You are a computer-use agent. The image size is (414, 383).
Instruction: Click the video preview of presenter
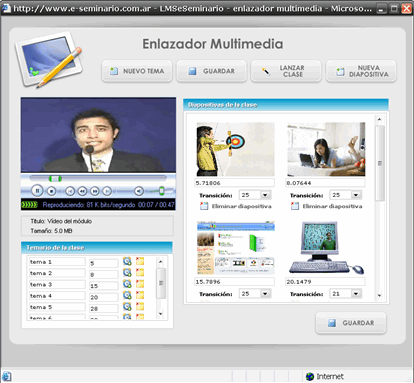98,135
